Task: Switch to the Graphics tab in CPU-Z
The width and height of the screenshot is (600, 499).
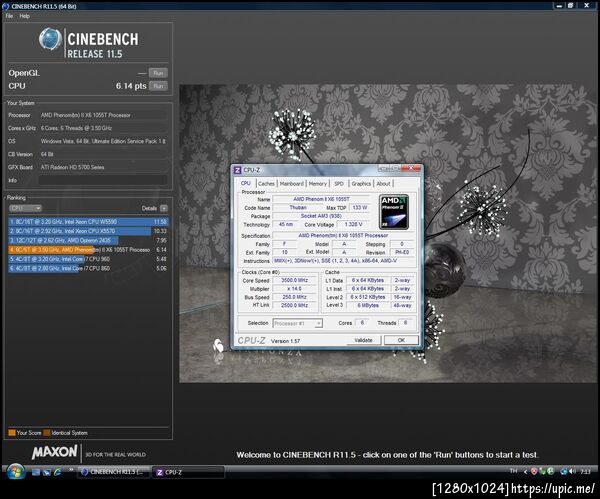Action: tap(361, 184)
